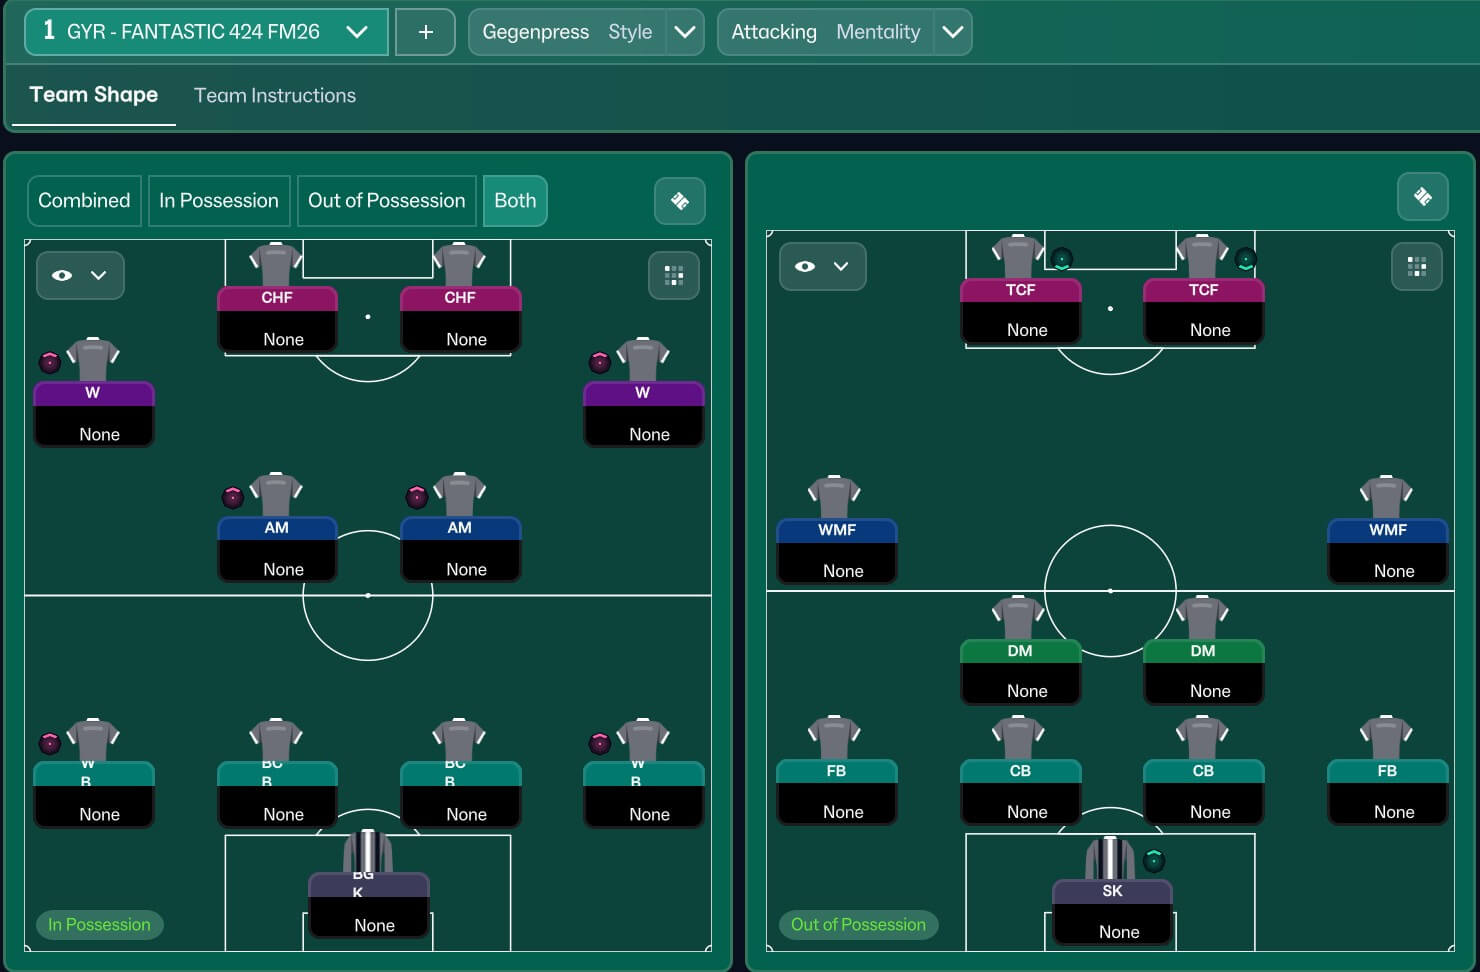Click green indicator beside SK goalkeeper
The width and height of the screenshot is (1480, 972).
pyautogui.click(x=1154, y=860)
